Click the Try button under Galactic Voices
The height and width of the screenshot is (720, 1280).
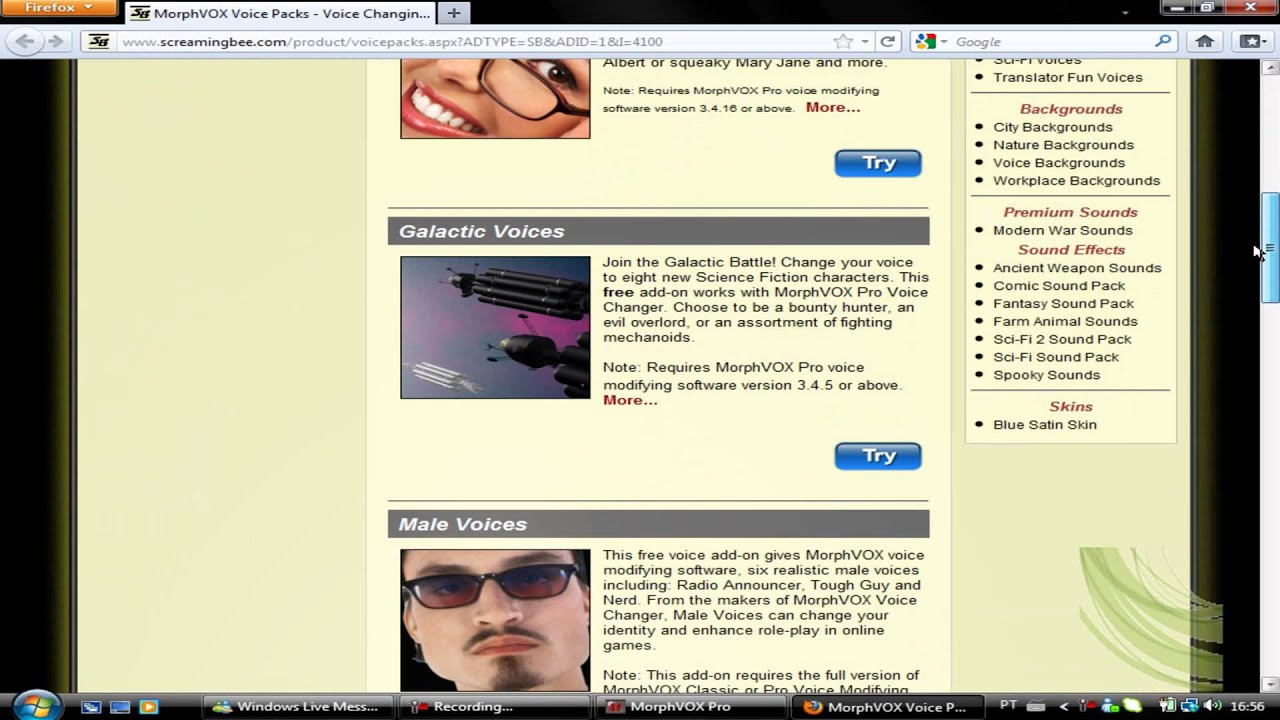click(x=878, y=456)
